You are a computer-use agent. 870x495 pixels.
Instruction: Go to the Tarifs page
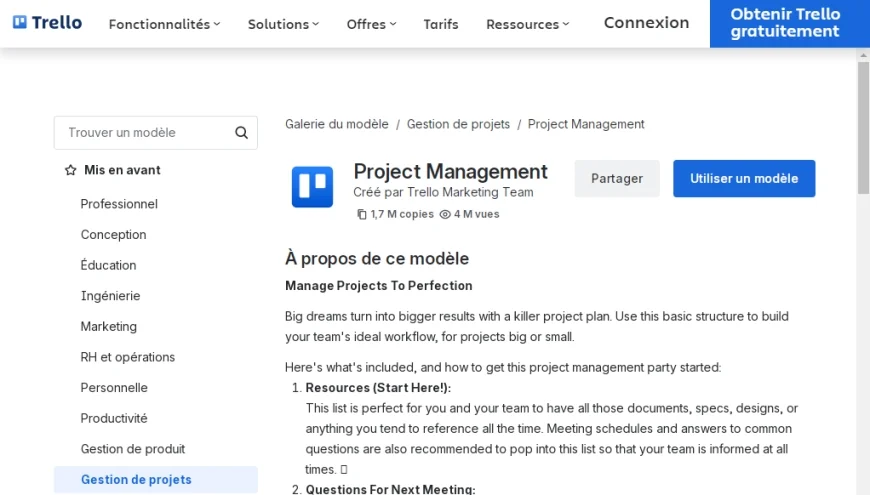coord(441,24)
